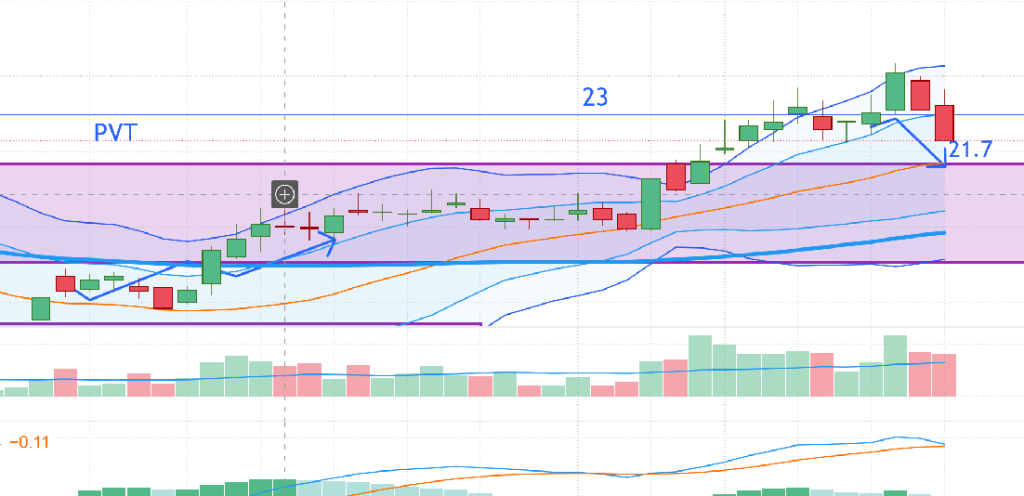The width and height of the screenshot is (1024, 496).
Task: Select the first green candle at the far left
Action: click(x=40, y=308)
